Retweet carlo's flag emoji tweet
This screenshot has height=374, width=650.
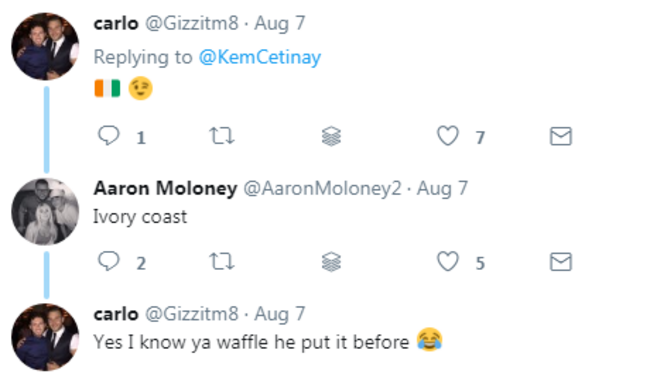222,136
